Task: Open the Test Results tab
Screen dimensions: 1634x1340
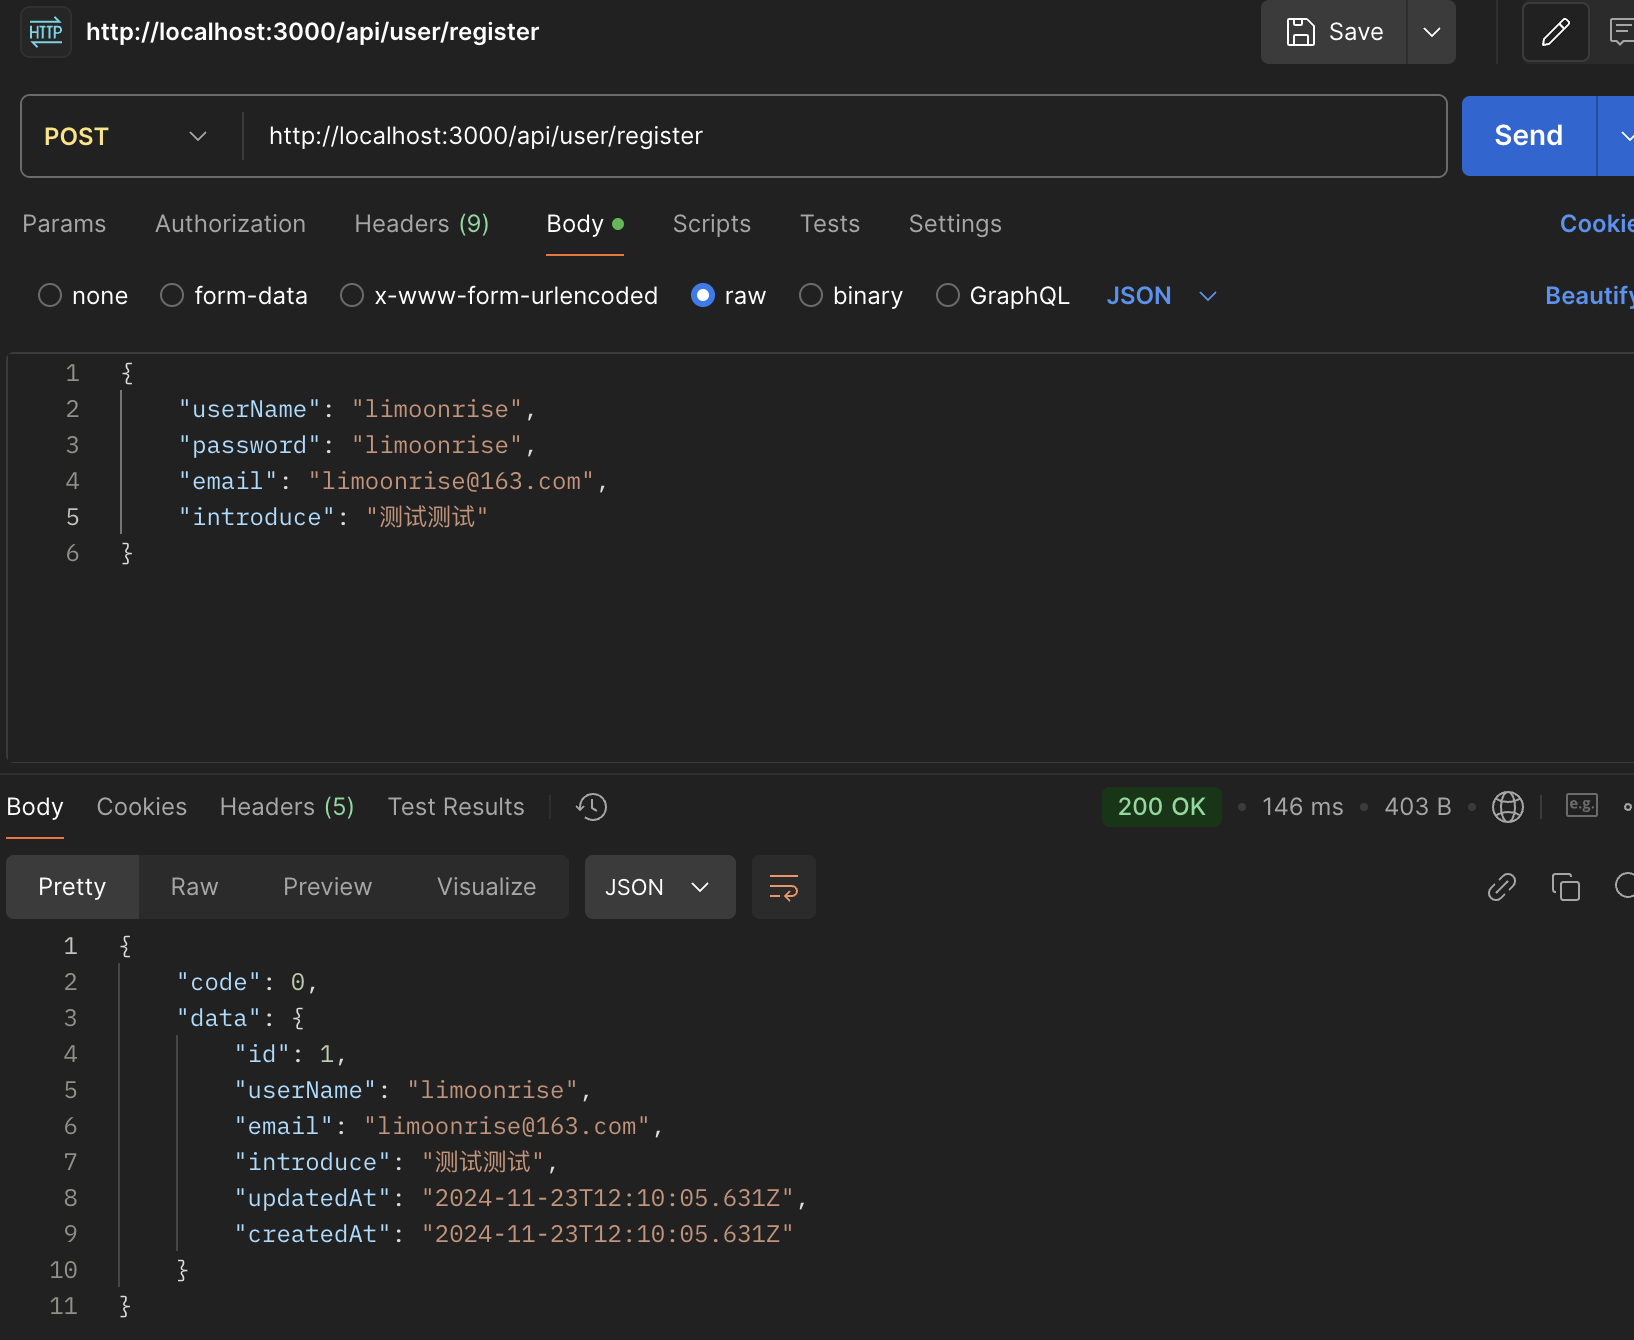Action: (x=456, y=807)
